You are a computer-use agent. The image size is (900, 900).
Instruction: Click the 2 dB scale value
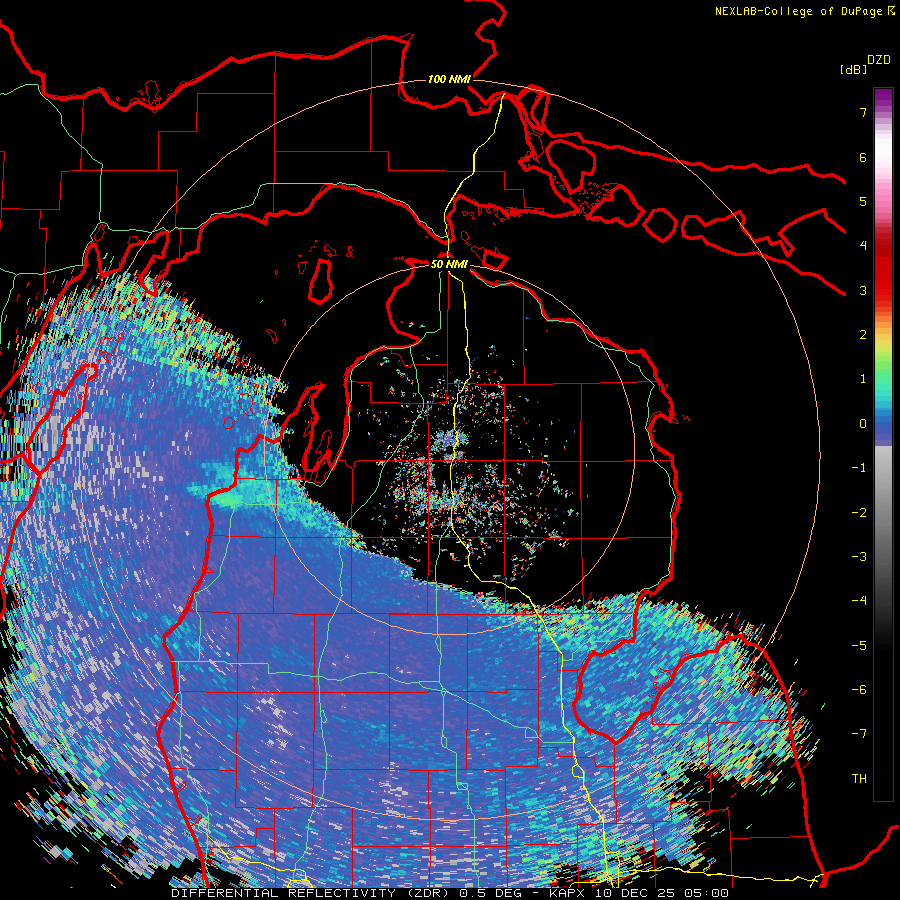pyautogui.click(x=863, y=335)
